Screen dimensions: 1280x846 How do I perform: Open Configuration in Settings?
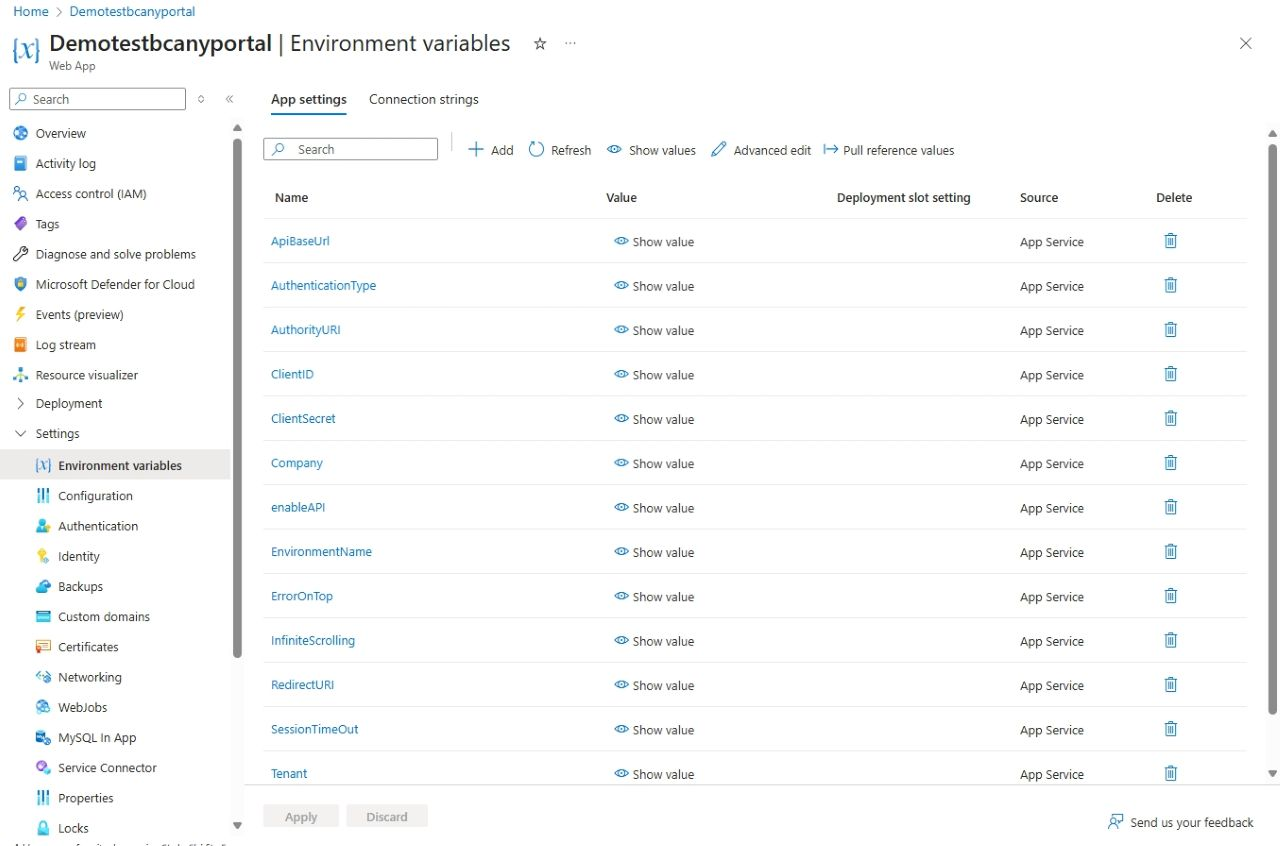pos(95,496)
